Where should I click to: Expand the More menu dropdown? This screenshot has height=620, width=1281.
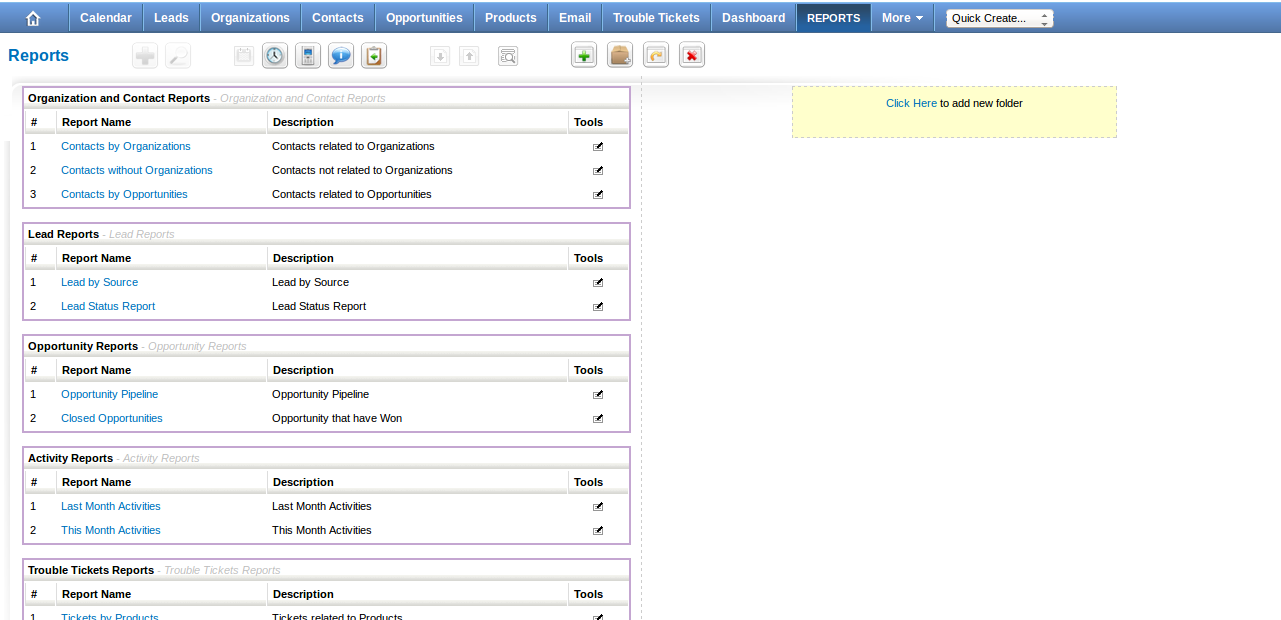902,18
